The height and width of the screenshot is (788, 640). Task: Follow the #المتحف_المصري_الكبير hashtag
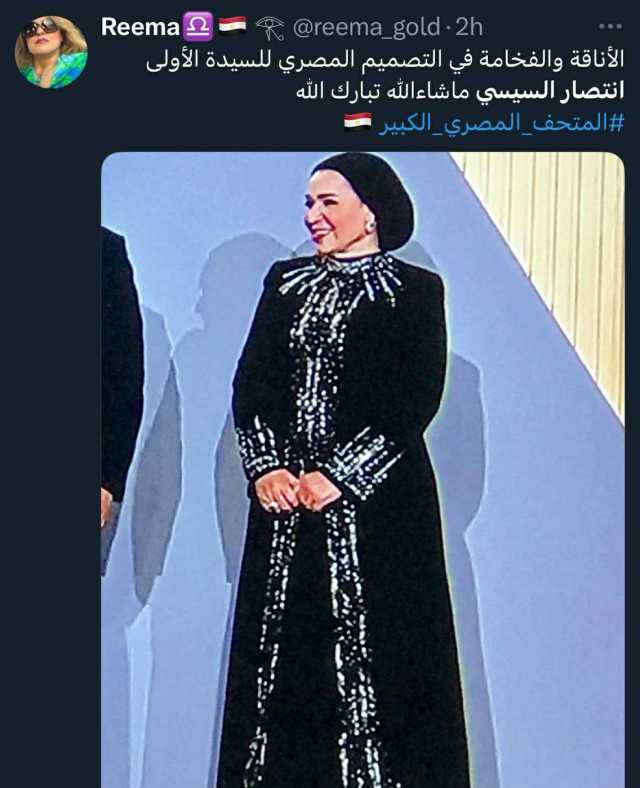pos(501,124)
